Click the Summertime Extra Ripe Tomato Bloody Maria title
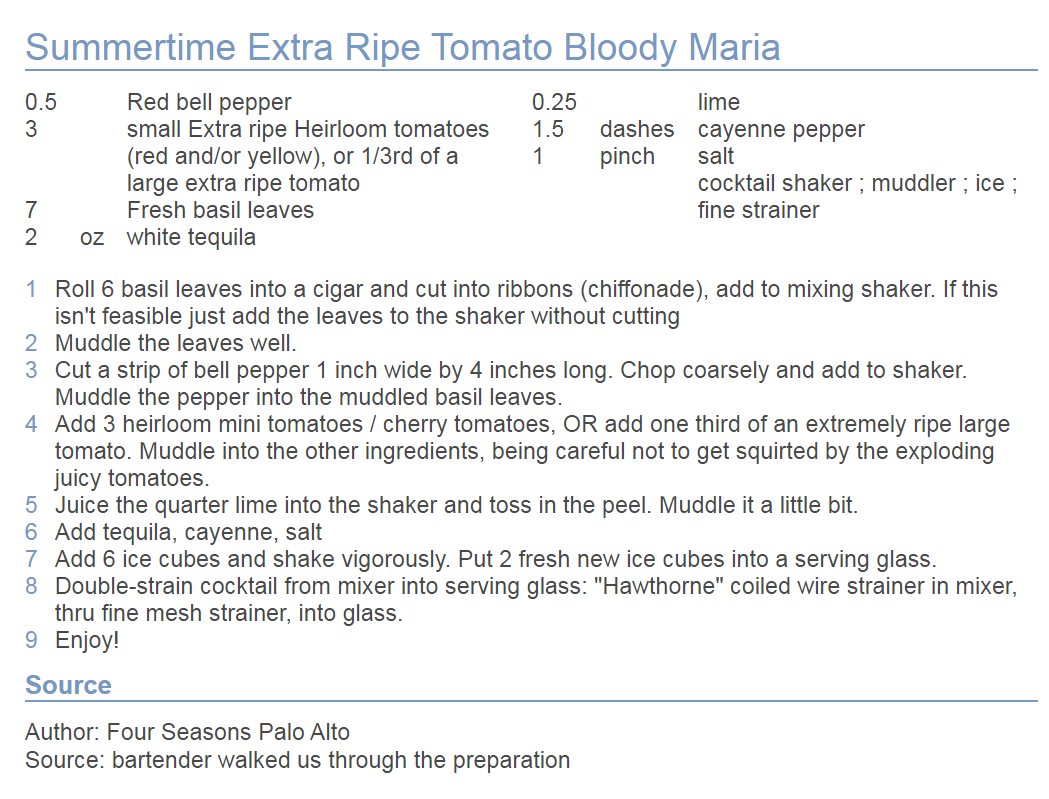The width and height of the screenshot is (1049, 799). tap(403, 48)
